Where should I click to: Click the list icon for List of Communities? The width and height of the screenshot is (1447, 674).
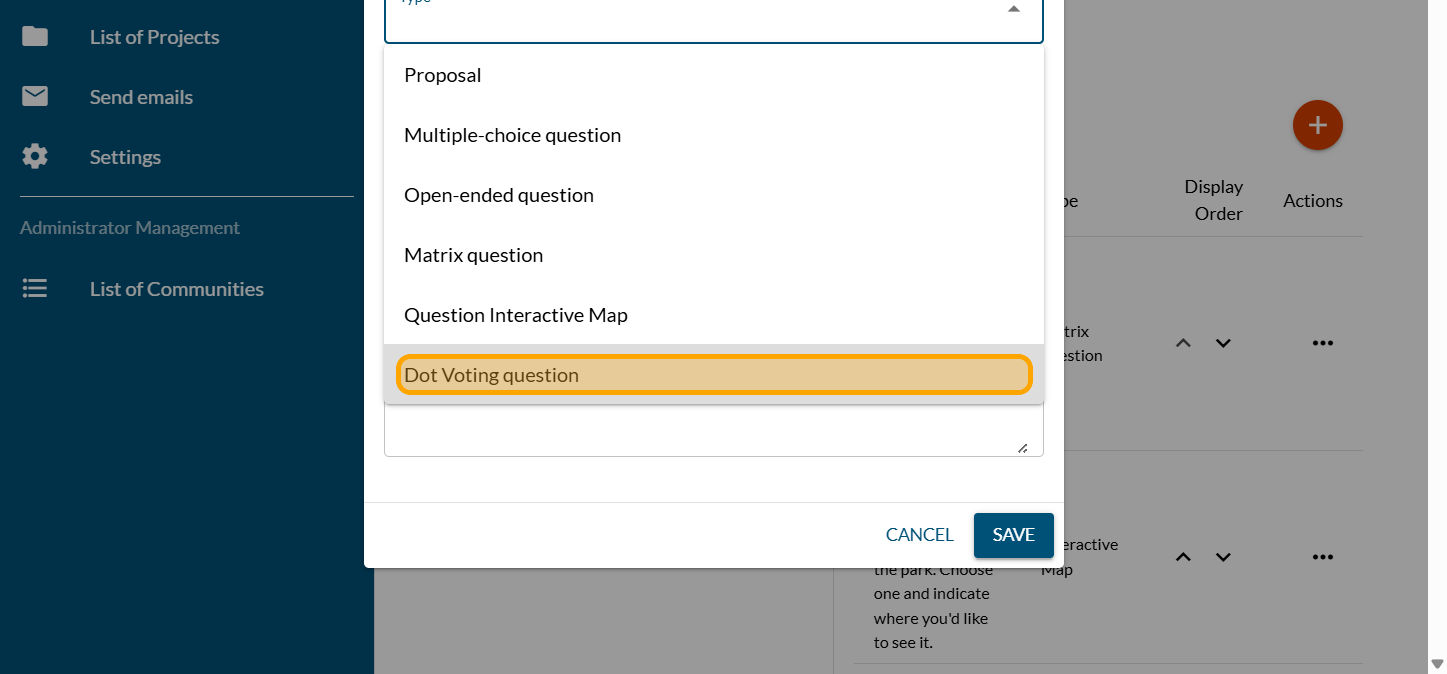35,289
